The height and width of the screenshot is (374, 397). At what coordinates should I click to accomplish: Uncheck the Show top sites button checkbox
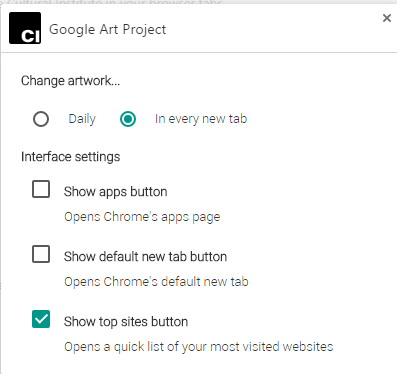41,319
